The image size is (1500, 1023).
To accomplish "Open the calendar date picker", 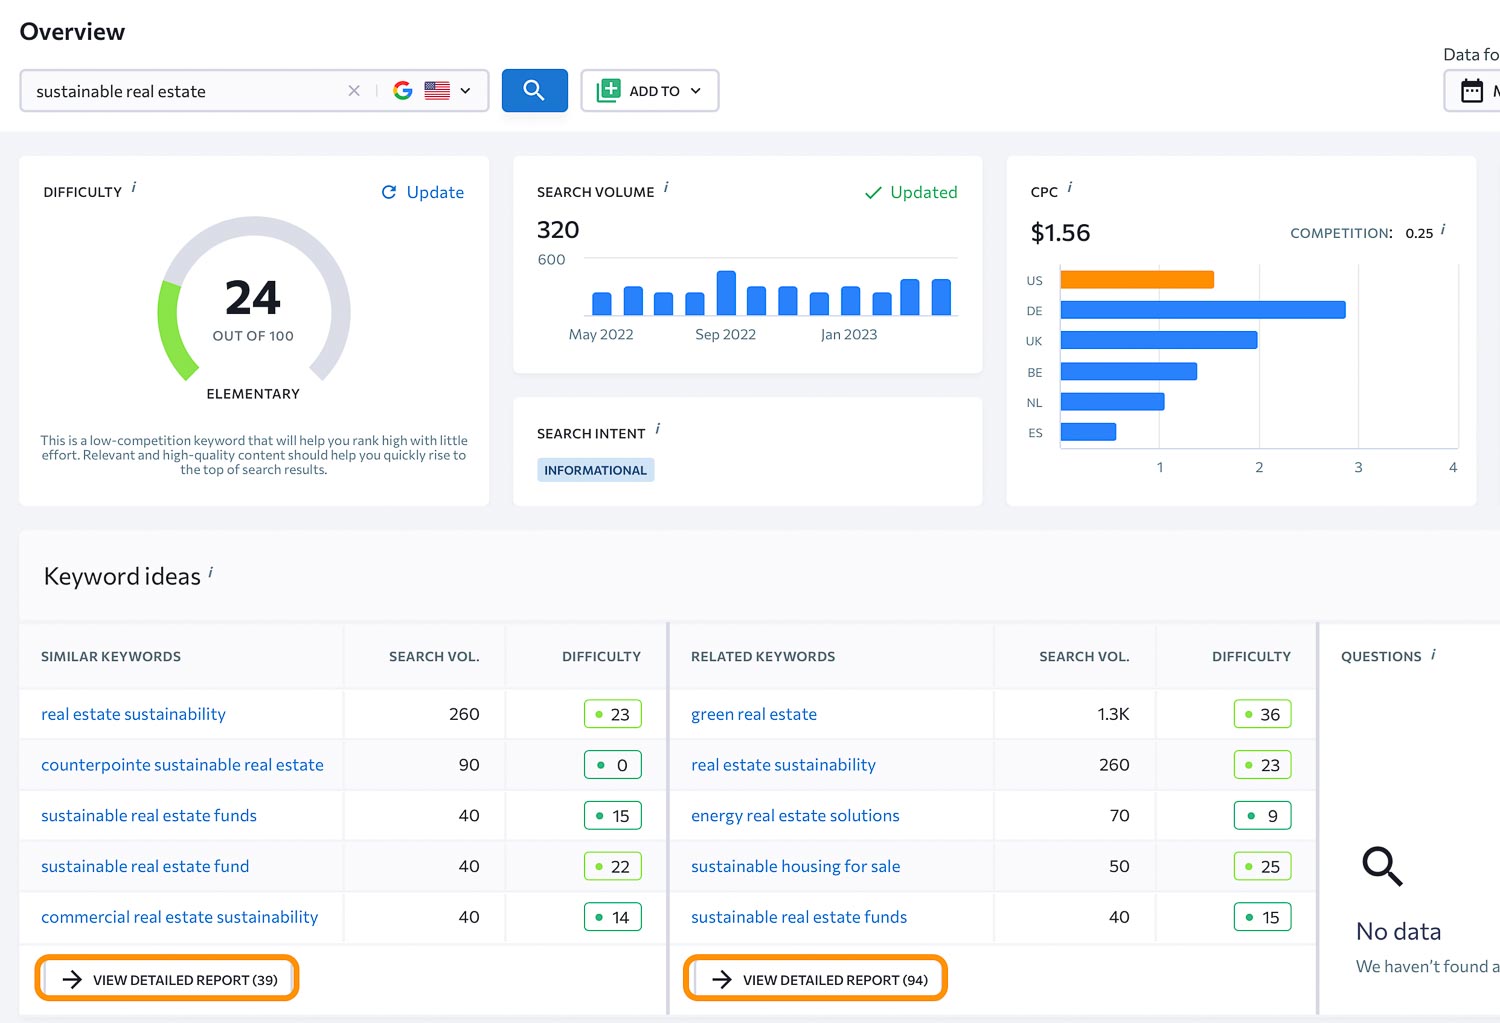I will click(x=1472, y=91).
